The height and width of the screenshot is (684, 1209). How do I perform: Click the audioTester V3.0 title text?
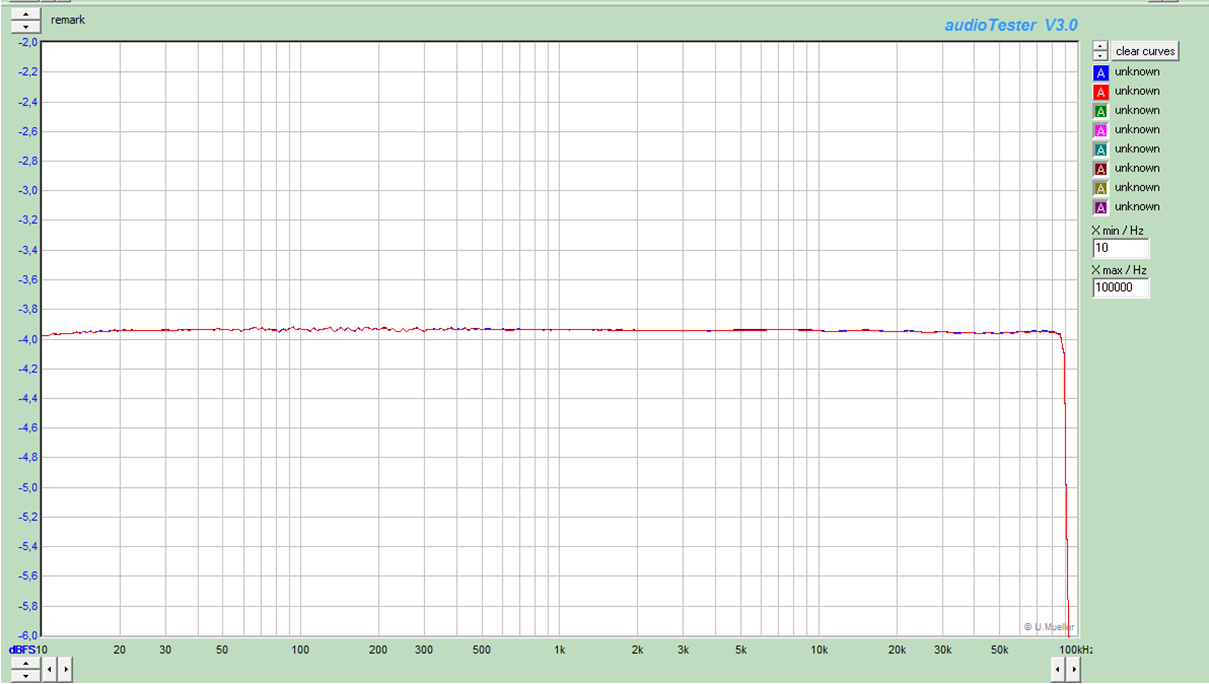point(1011,25)
